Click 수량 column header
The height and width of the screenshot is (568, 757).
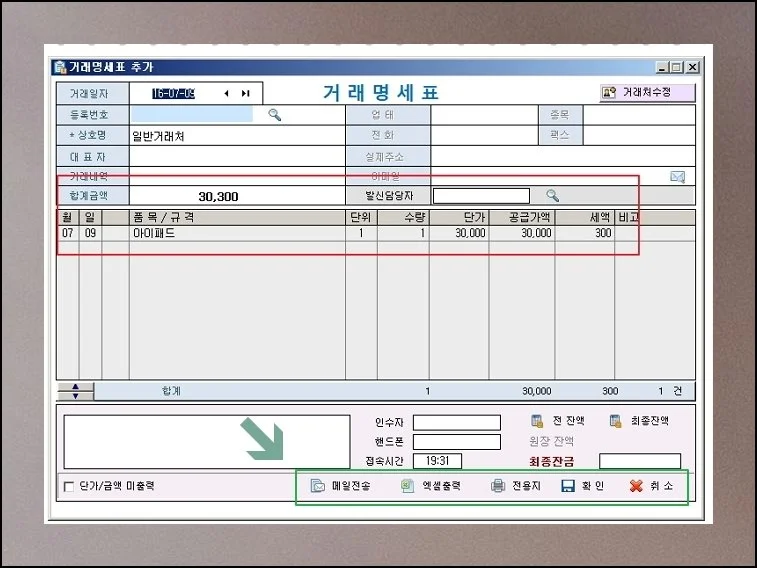[x=404, y=218]
